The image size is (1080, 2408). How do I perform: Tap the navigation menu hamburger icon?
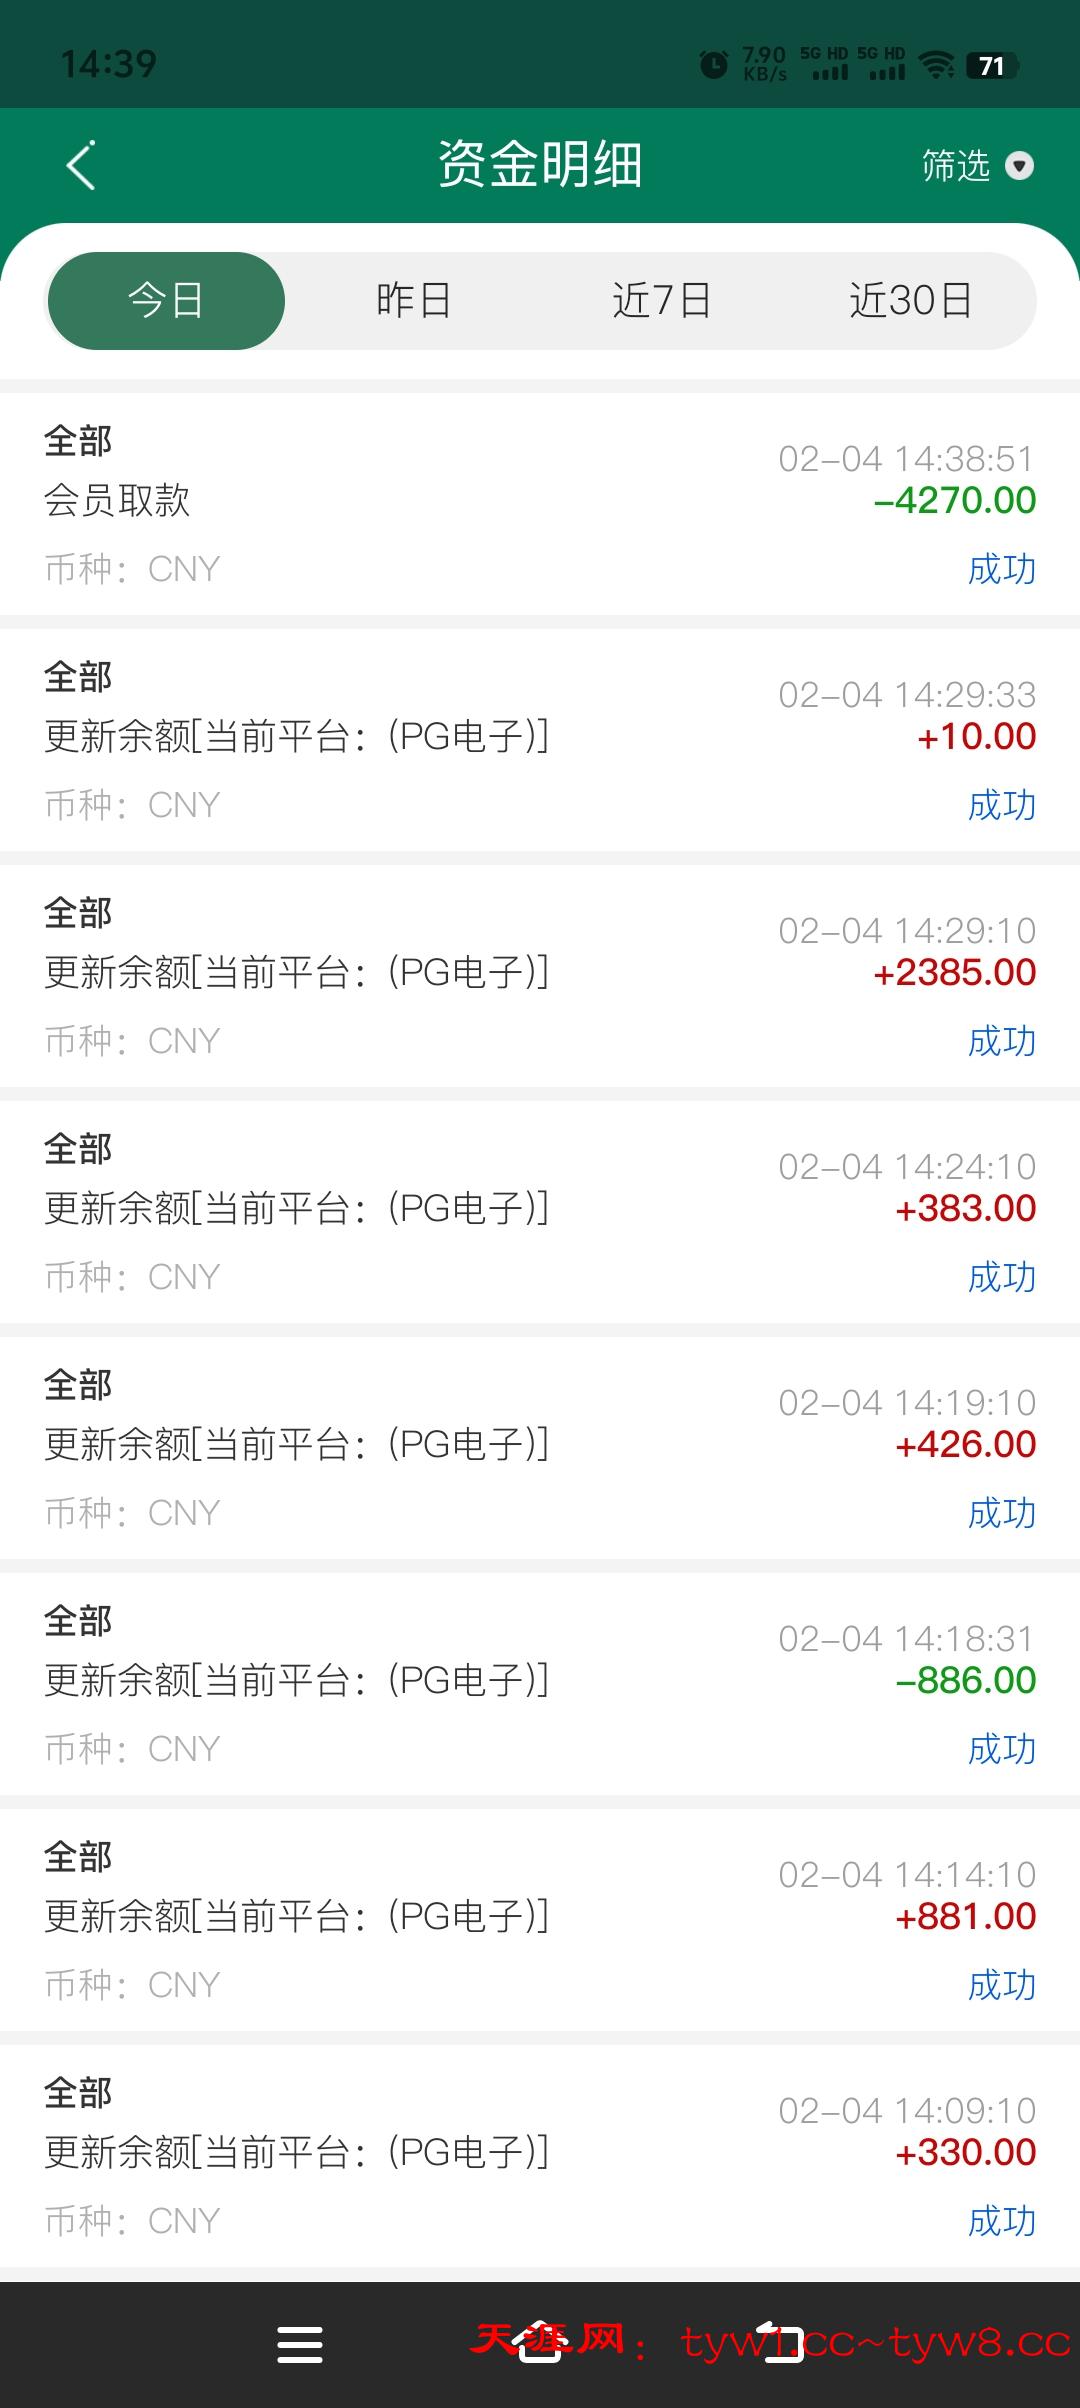point(299,2343)
